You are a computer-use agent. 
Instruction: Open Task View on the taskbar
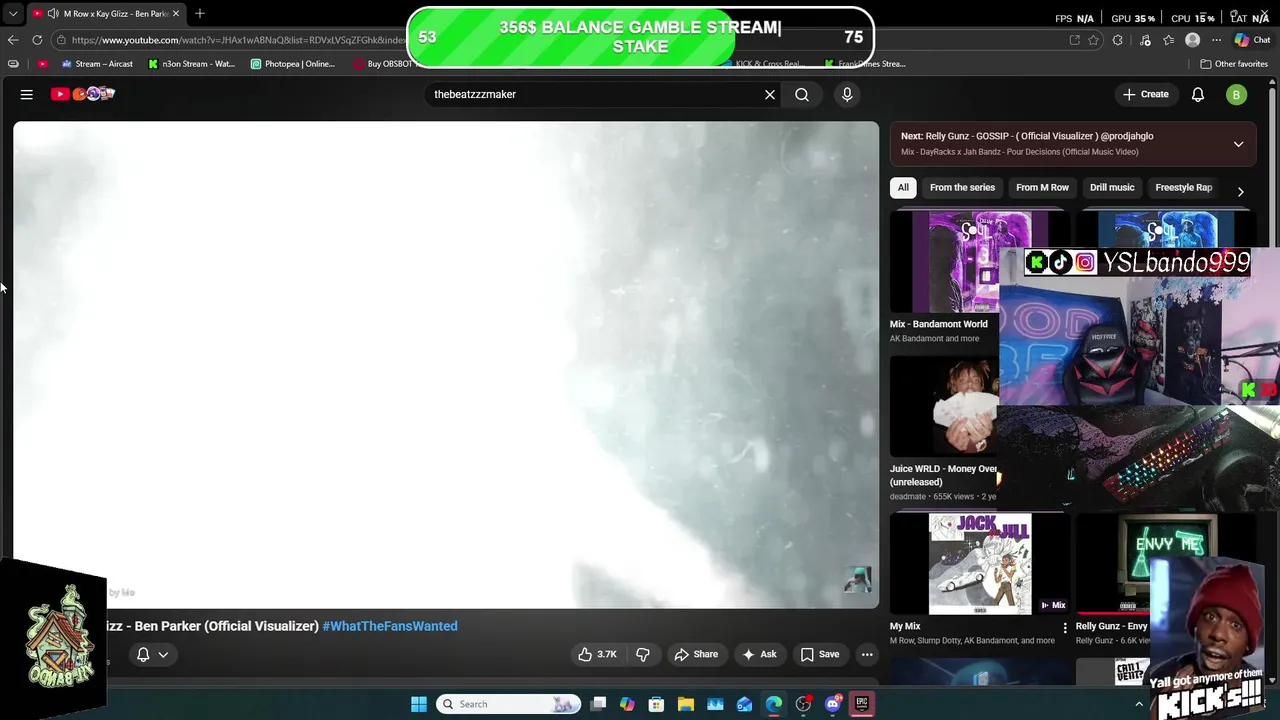(598, 704)
